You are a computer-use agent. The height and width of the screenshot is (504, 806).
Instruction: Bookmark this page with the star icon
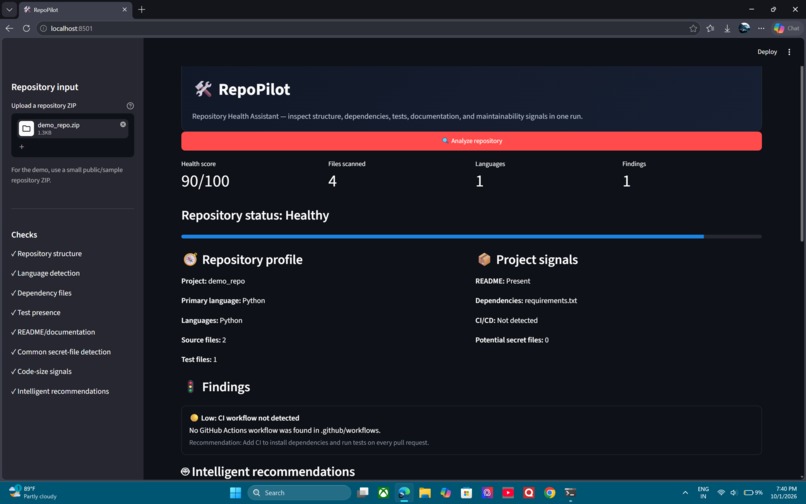pos(693,28)
